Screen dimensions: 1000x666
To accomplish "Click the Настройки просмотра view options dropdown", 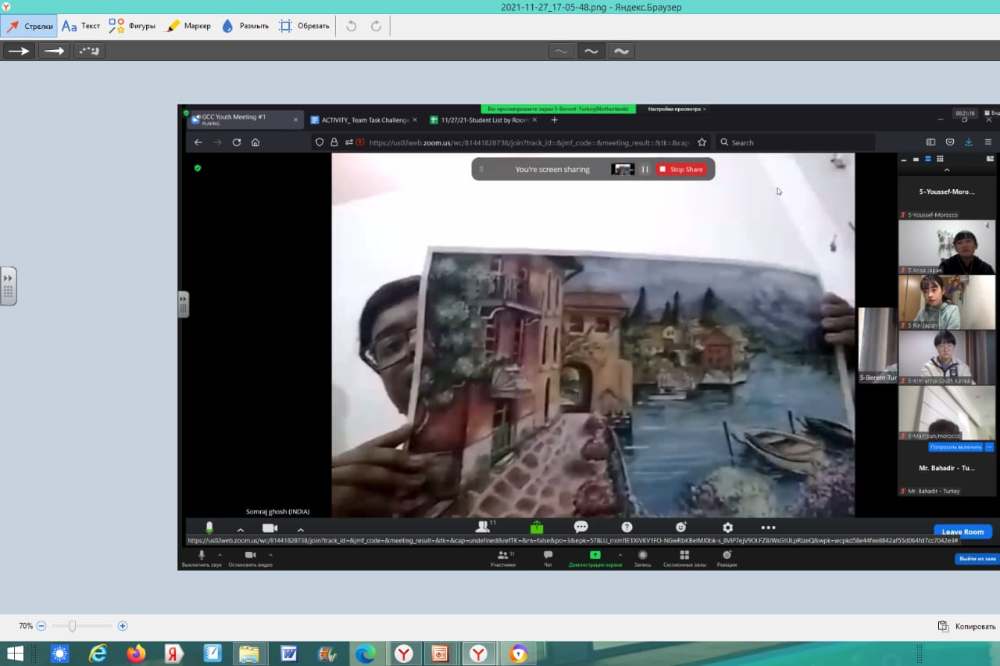I will [676, 109].
